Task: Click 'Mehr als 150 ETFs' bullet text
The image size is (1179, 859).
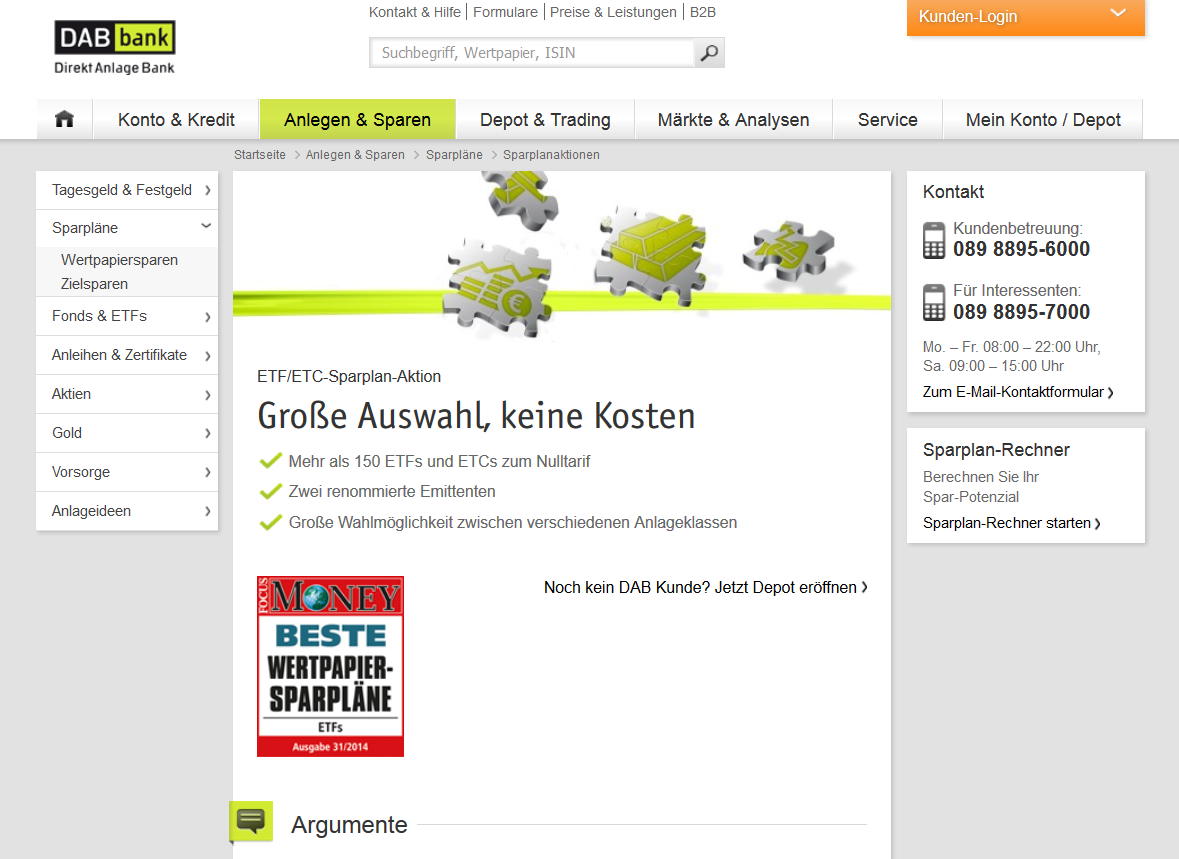Action: [439, 461]
